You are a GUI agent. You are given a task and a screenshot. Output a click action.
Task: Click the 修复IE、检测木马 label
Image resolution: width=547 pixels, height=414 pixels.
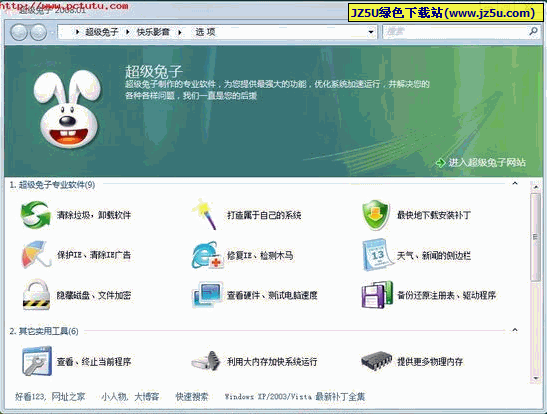260,255
